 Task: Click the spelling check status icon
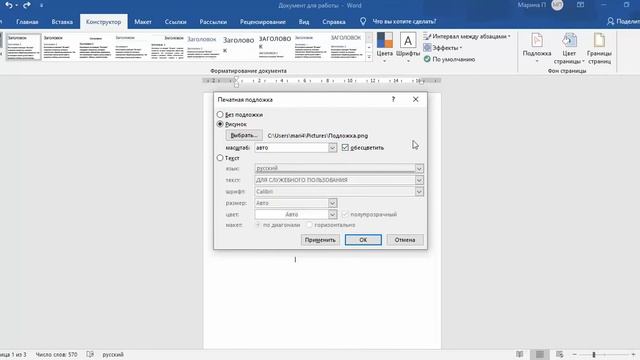point(90,354)
